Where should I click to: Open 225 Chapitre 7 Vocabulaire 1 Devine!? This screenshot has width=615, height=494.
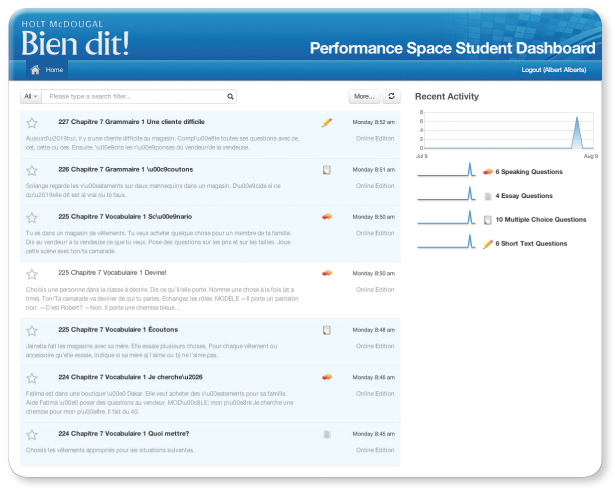pyautogui.click(x=112, y=273)
